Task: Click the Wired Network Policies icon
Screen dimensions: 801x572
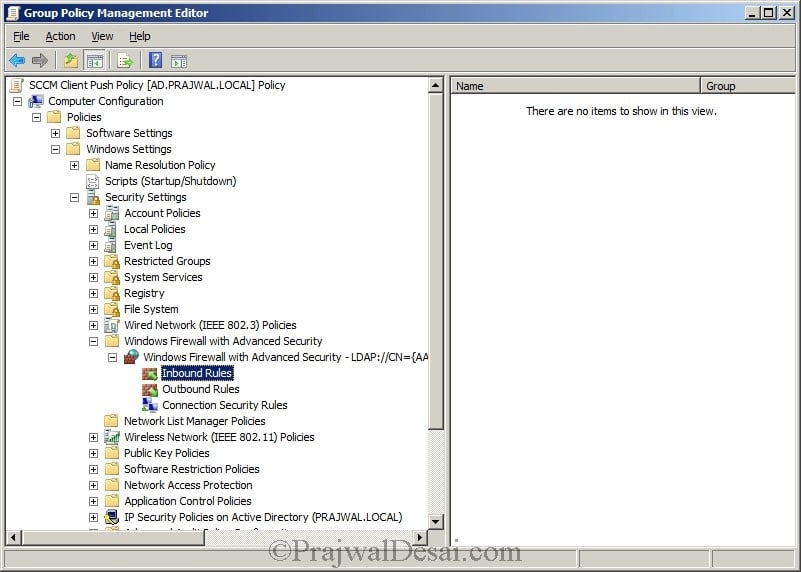Action: [111, 325]
